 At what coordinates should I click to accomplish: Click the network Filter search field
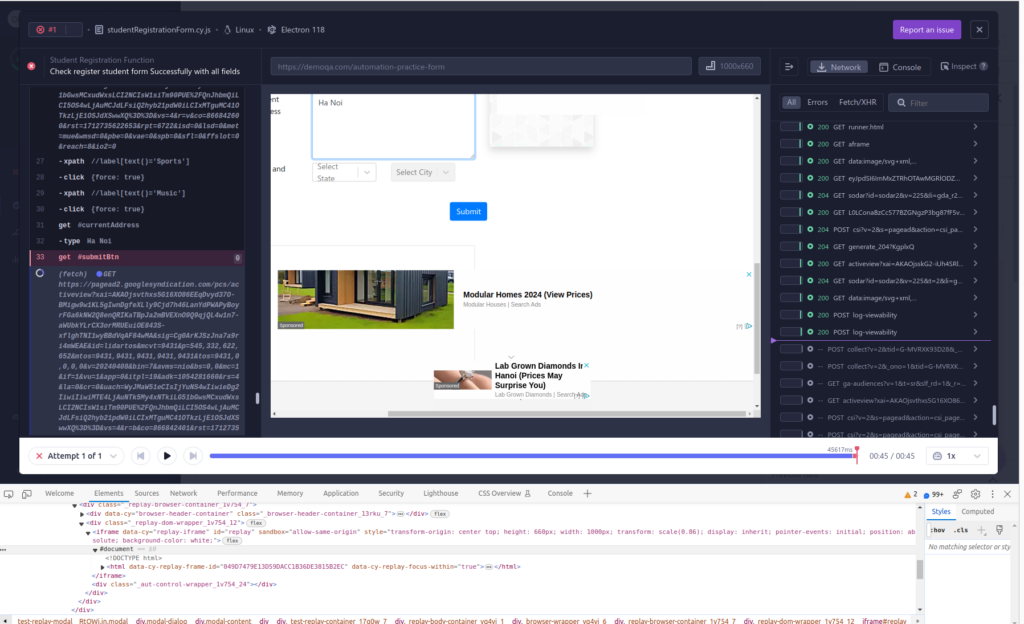click(x=945, y=102)
